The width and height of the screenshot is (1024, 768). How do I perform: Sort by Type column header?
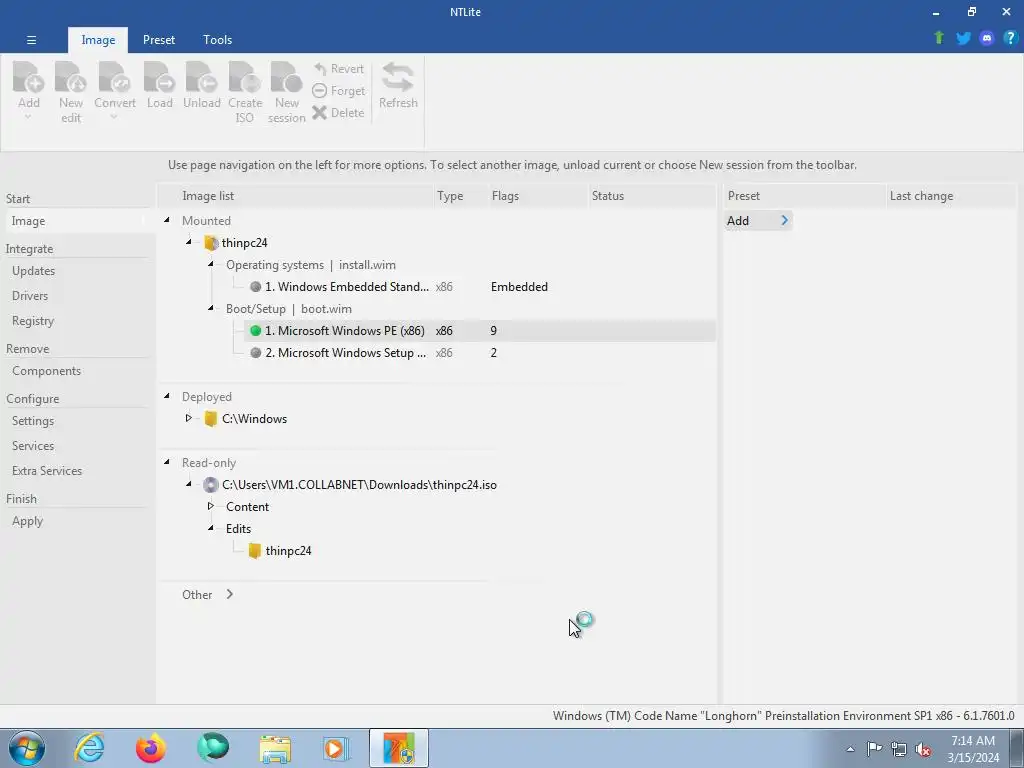coord(460,196)
